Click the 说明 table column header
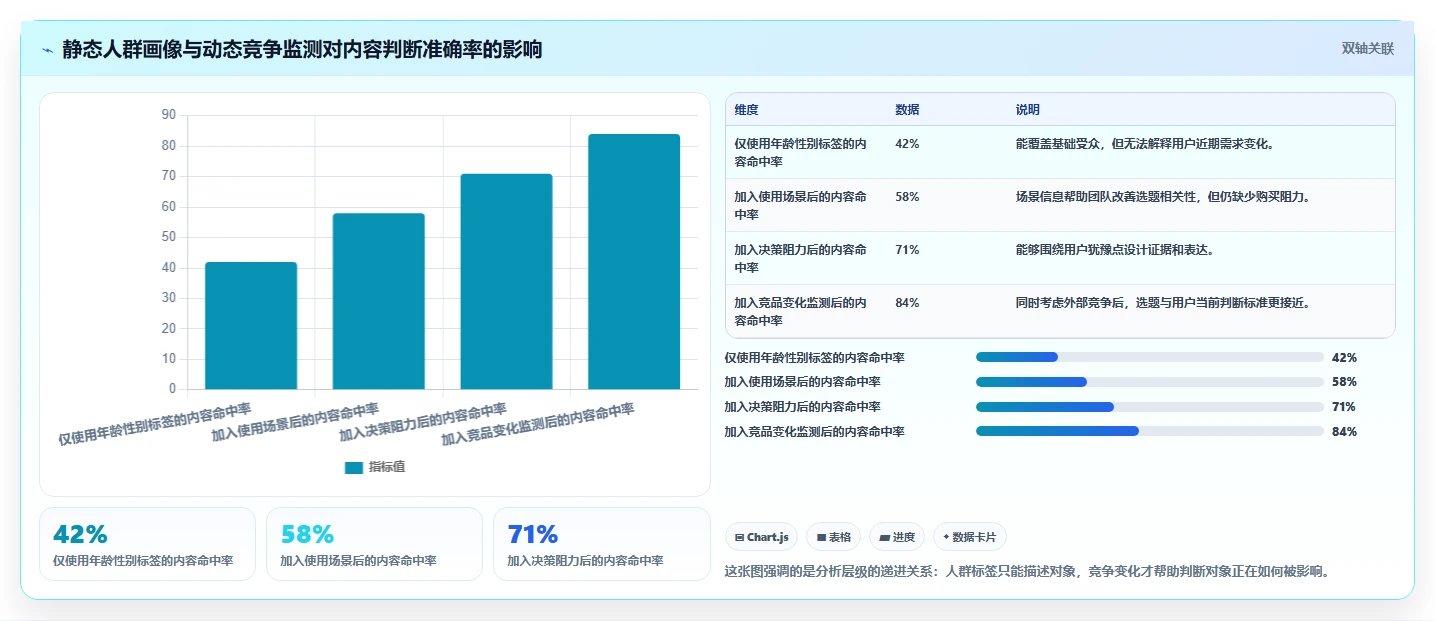1435x621 pixels. point(1027,110)
